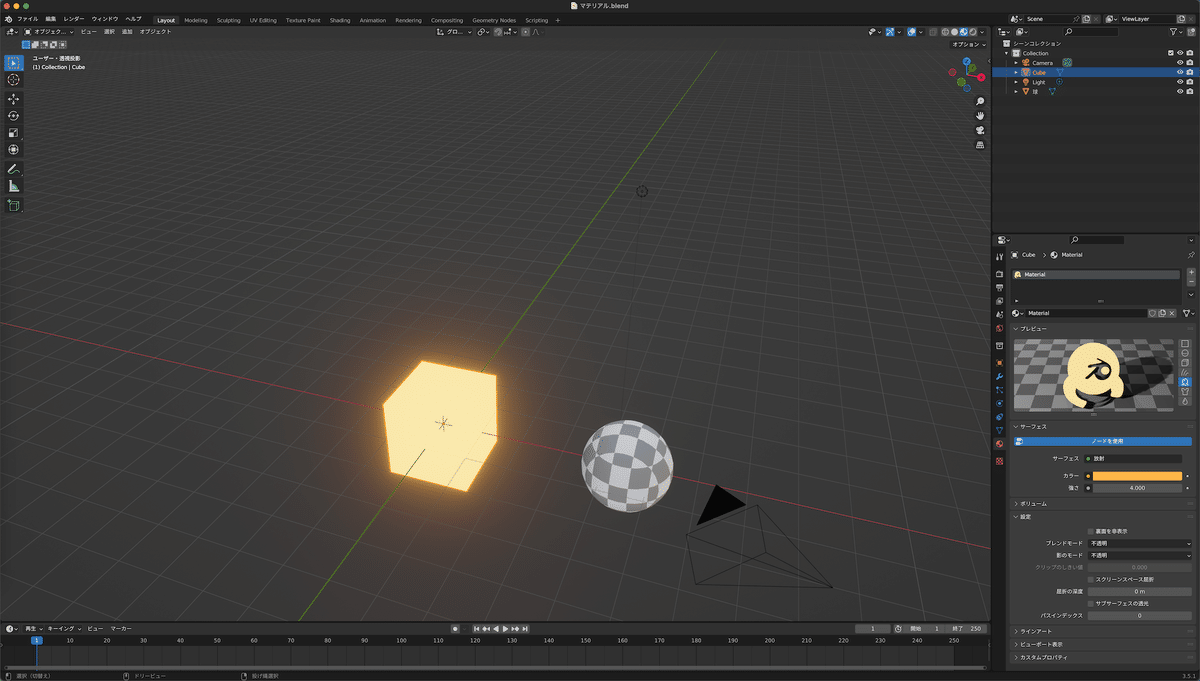
Task: Select the Add Cube tool
Action: [14, 205]
